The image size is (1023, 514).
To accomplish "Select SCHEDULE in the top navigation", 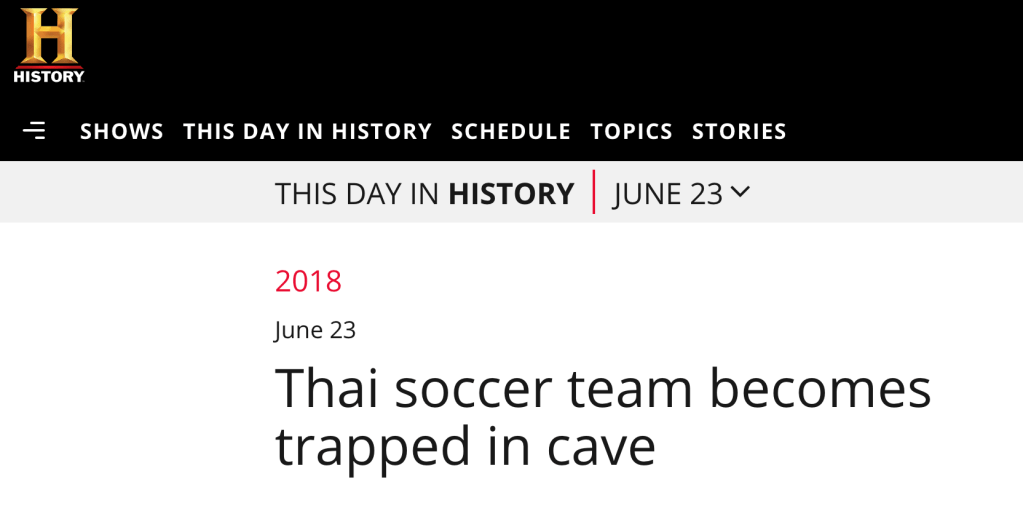I will 511,131.
